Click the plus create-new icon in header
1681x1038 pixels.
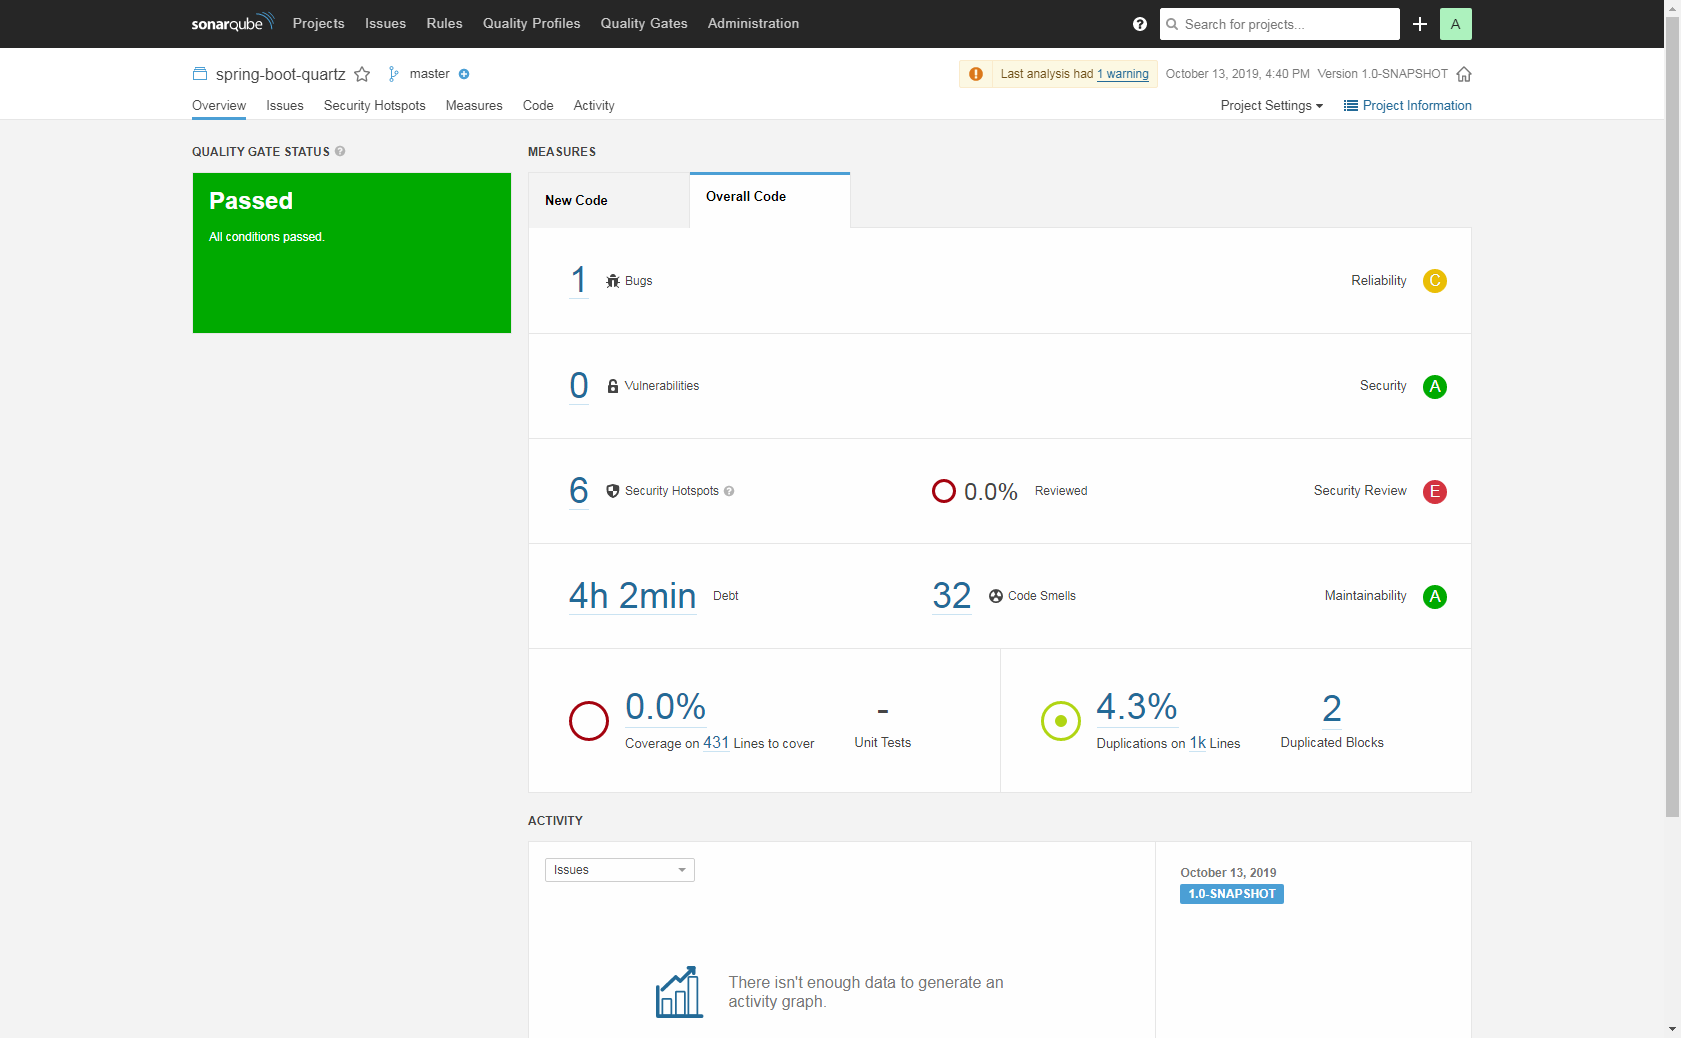(1419, 24)
